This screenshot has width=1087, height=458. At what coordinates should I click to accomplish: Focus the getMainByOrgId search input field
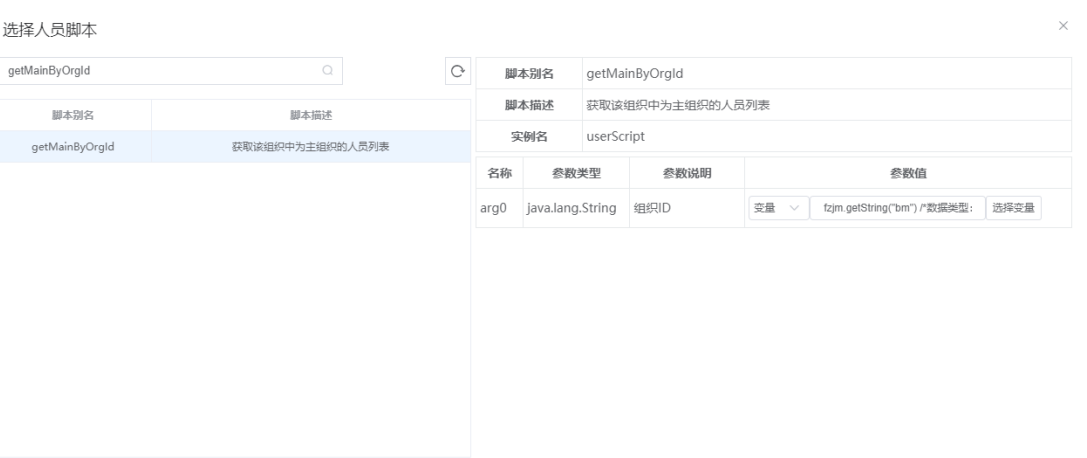tap(171, 71)
